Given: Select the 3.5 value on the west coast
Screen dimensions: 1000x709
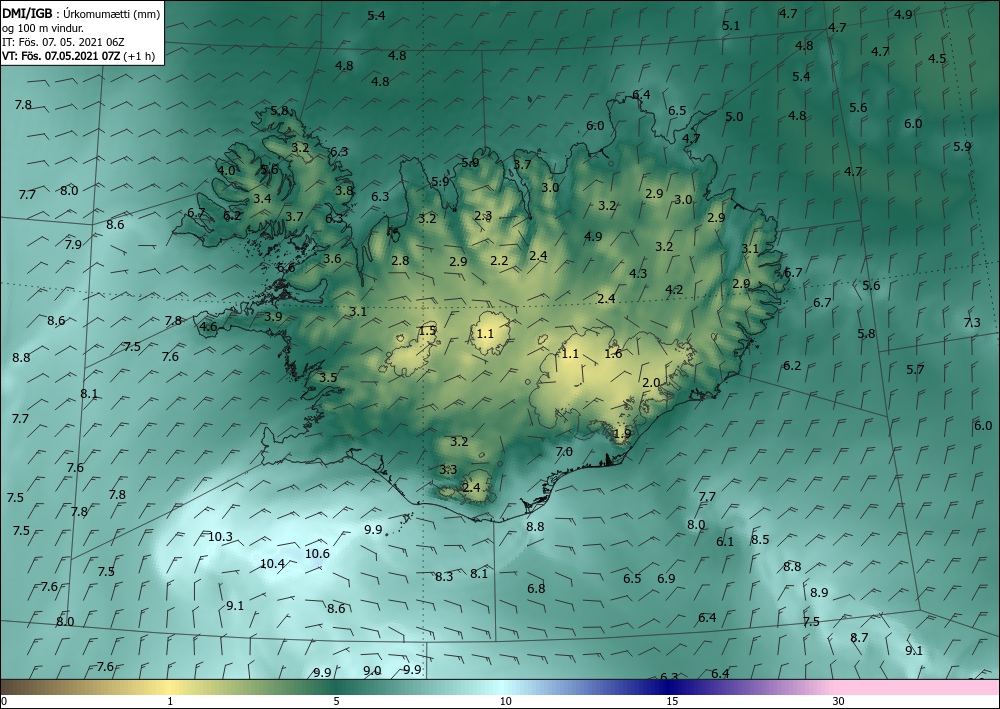Looking at the screenshot, I should tap(328, 377).
